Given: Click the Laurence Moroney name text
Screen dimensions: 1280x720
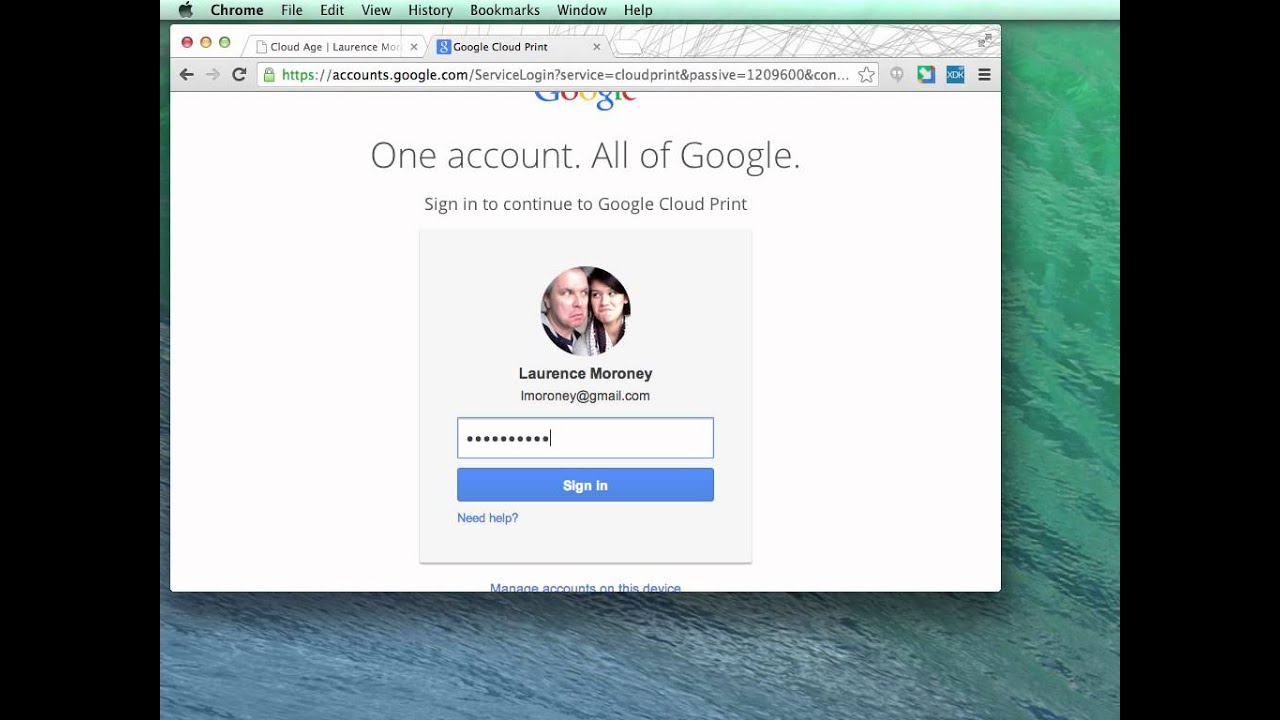Looking at the screenshot, I should click(585, 373).
